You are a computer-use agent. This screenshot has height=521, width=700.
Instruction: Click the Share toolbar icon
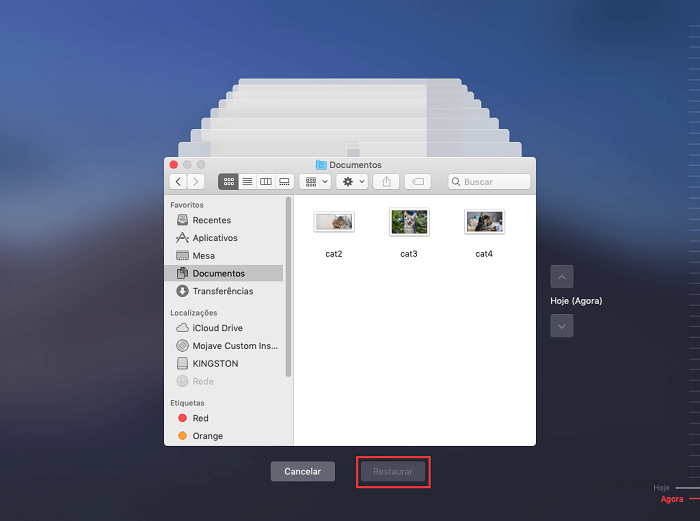pyautogui.click(x=386, y=182)
